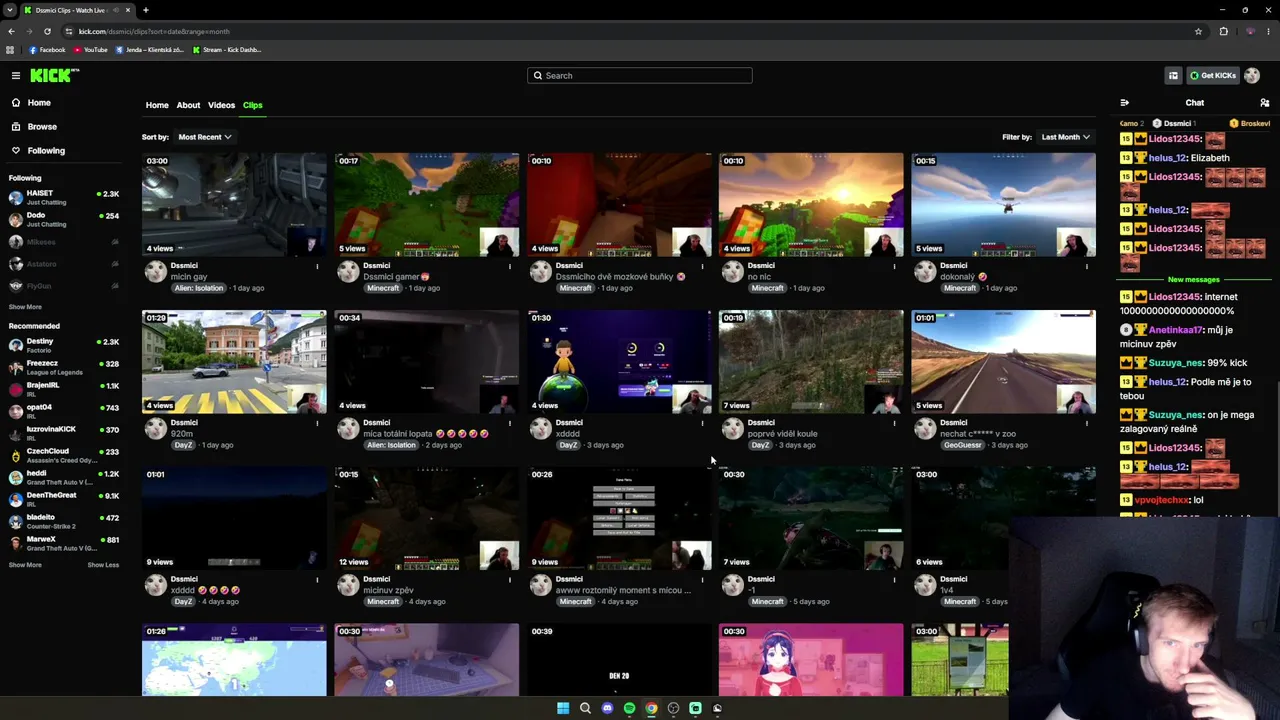Viewport: 1280px width, 720px height.
Task: Open the bookmarks apps grid icon
Action: click(x=10, y=50)
